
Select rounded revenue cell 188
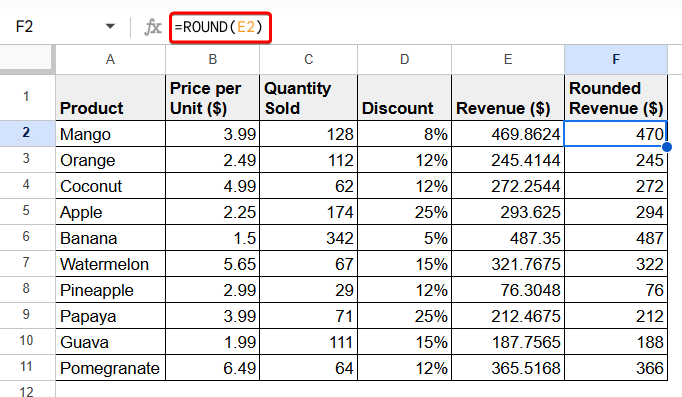616,342
